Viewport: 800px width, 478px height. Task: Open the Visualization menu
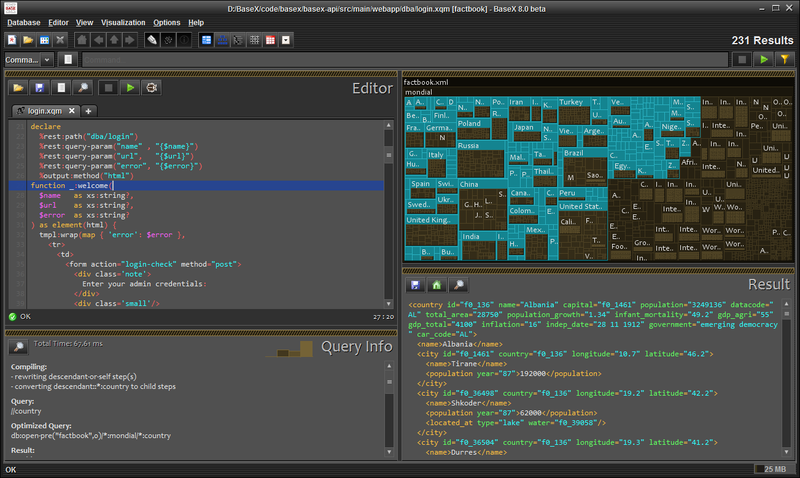tap(123, 22)
